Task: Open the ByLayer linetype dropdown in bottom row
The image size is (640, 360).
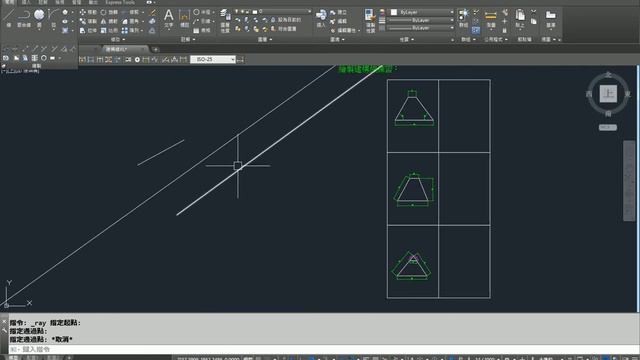Action: point(451,28)
